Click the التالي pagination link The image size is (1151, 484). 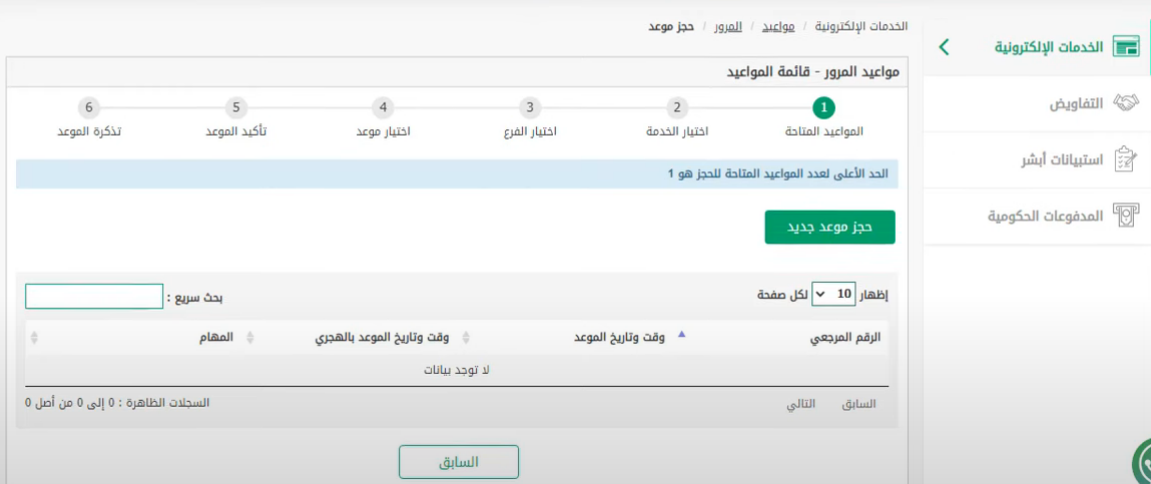pos(802,405)
